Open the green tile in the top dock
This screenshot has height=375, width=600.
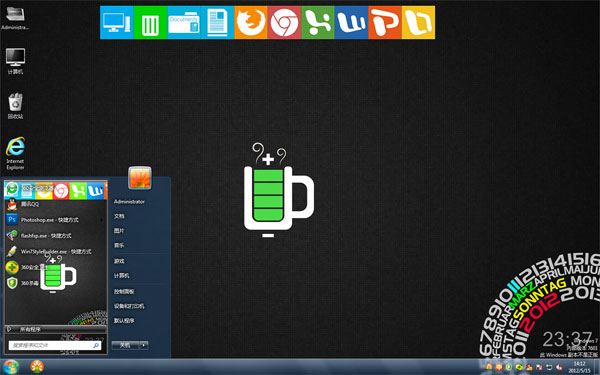(318, 22)
